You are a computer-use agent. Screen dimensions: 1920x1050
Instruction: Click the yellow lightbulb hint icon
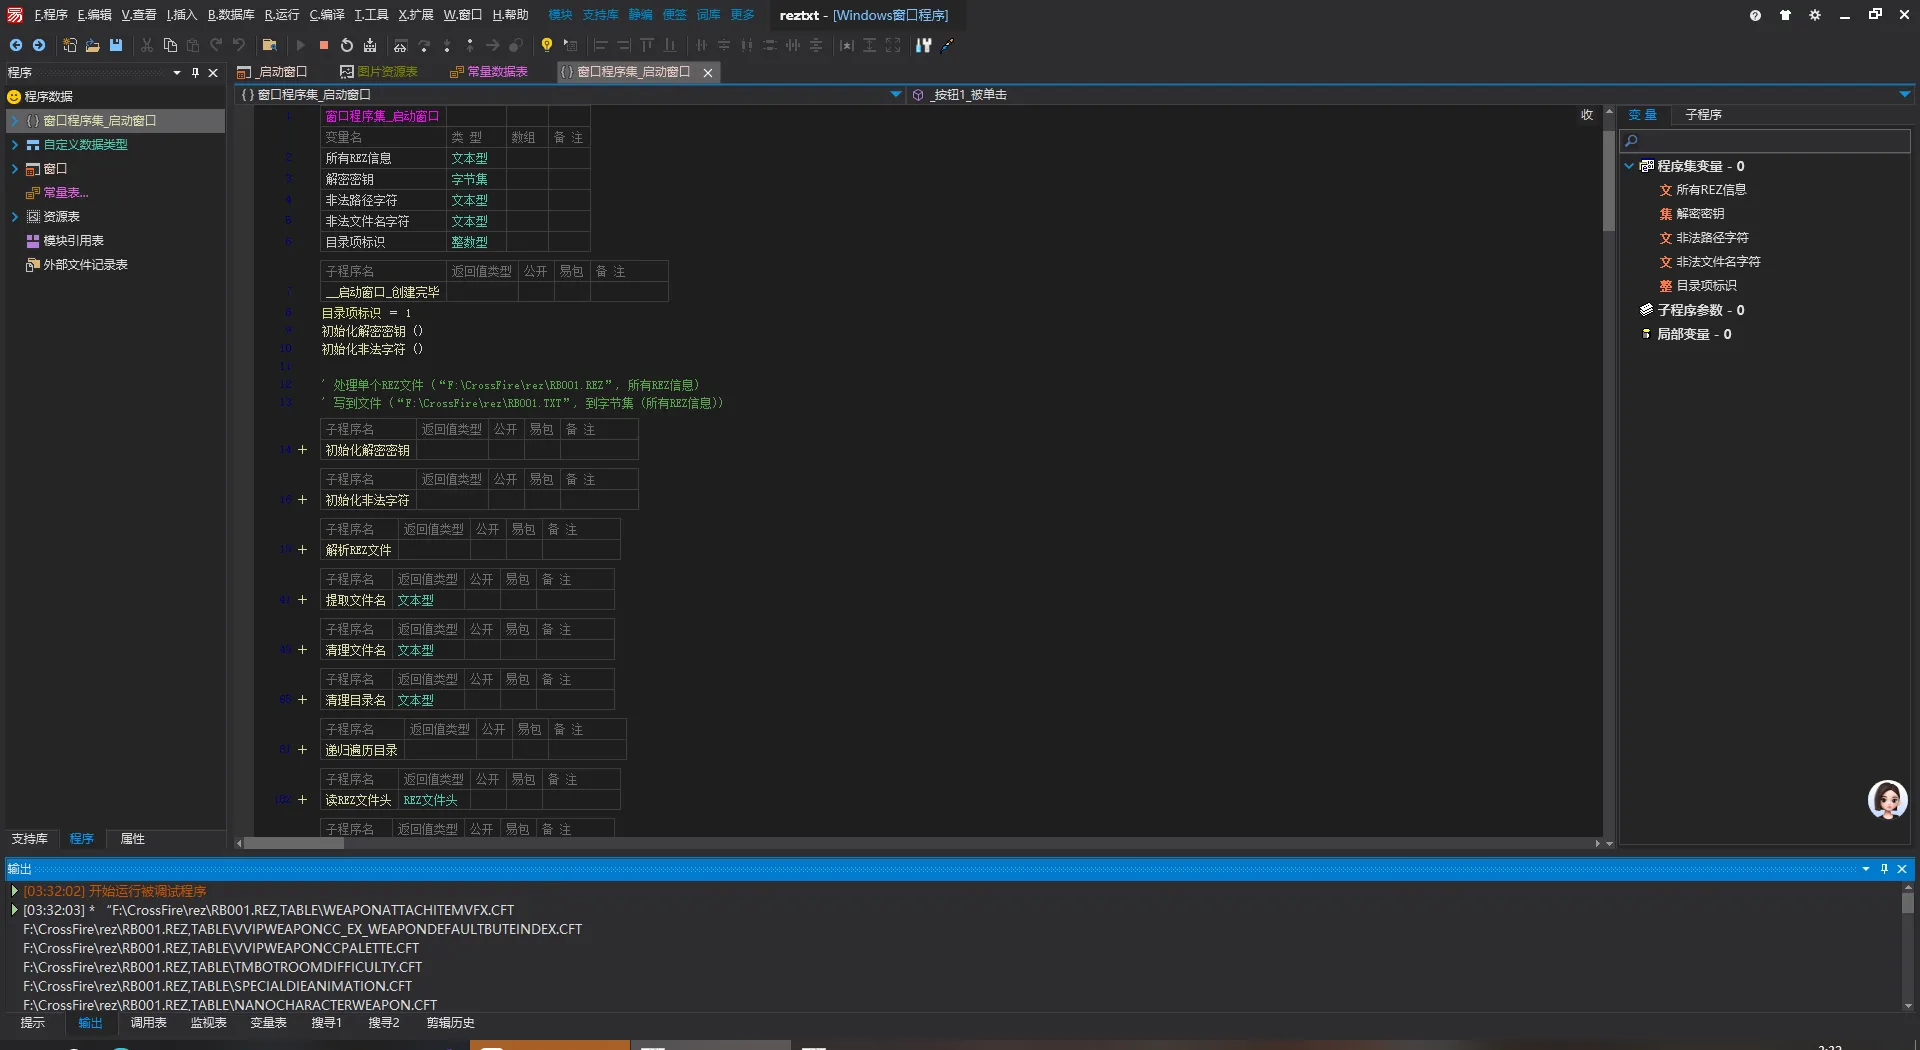click(546, 45)
